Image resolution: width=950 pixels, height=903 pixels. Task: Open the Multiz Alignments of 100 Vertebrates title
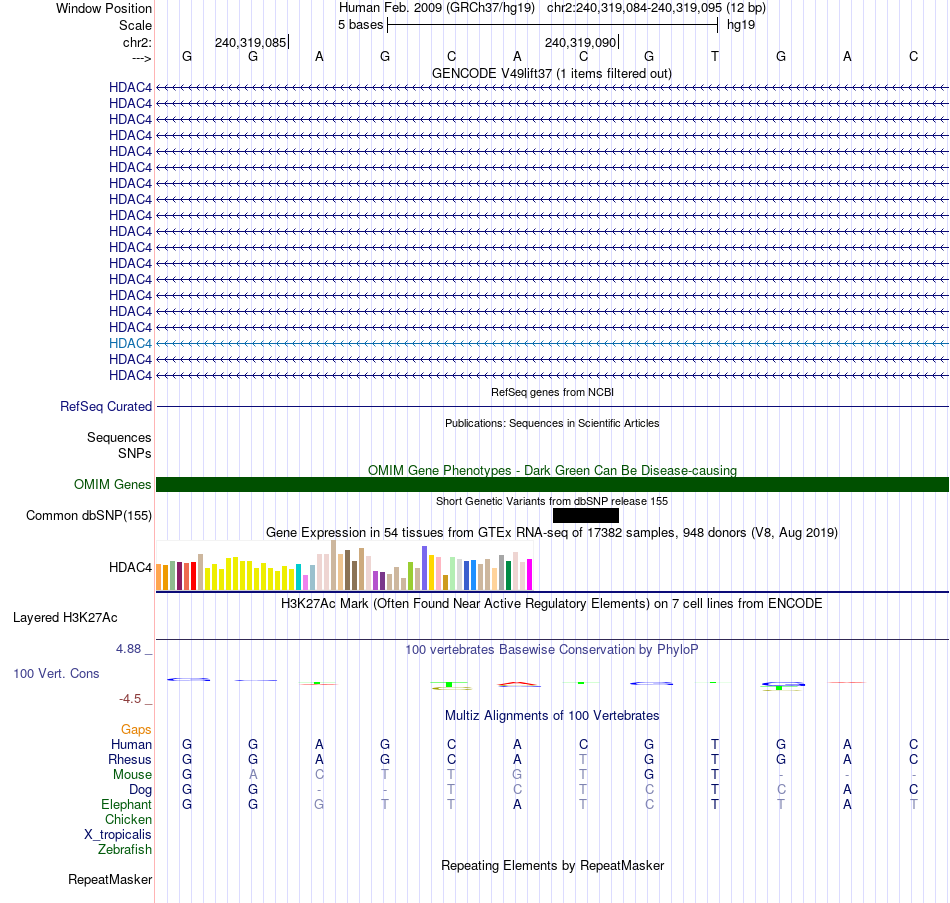pyautogui.click(x=552, y=716)
